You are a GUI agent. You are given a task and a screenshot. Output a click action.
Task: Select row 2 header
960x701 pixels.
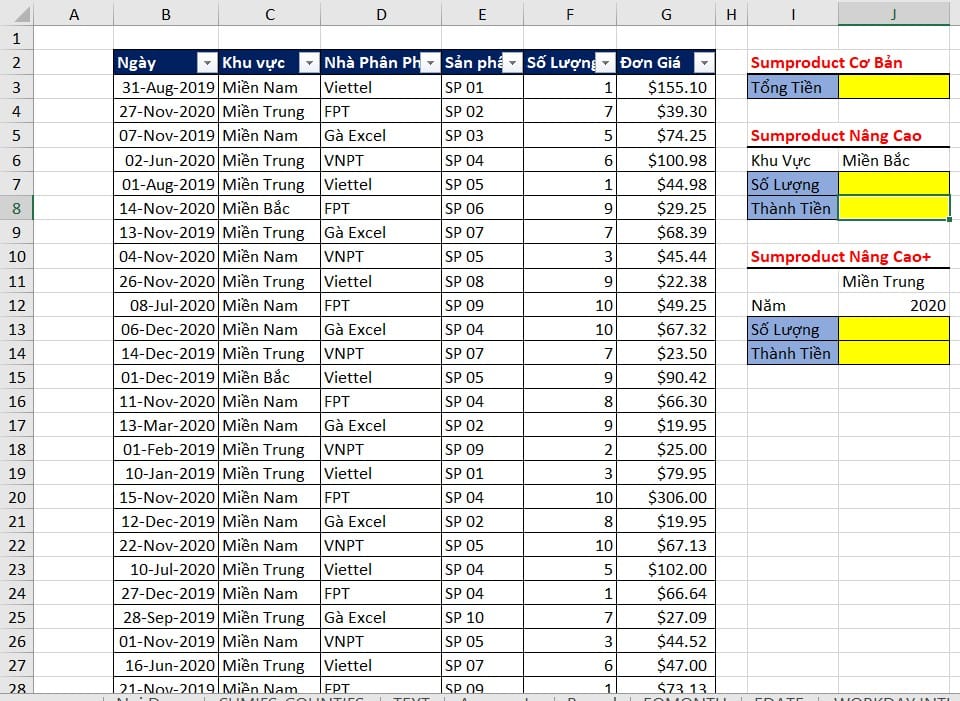point(16,63)
